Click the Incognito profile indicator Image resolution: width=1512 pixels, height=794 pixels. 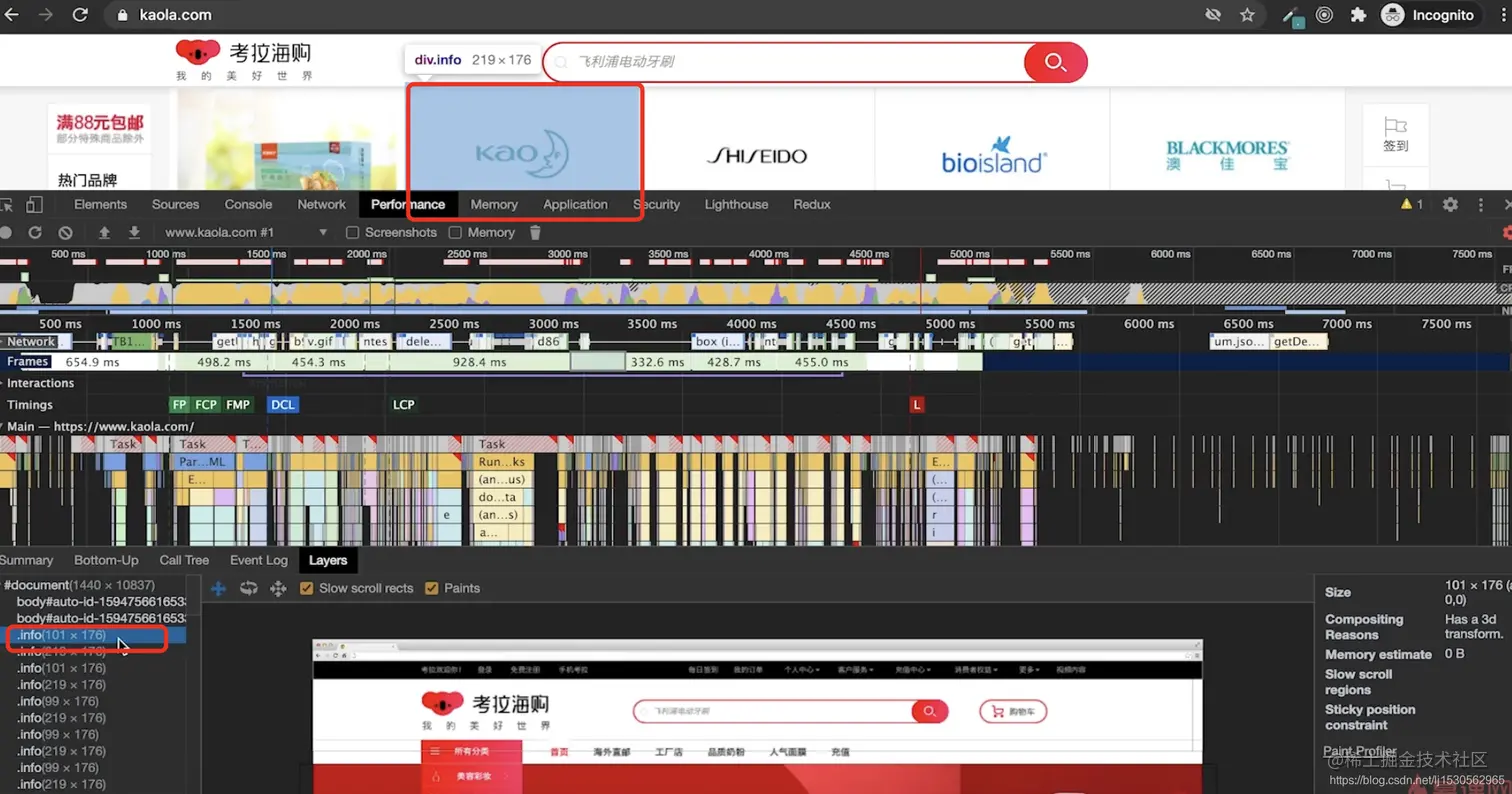click(x=1427, y=15)
